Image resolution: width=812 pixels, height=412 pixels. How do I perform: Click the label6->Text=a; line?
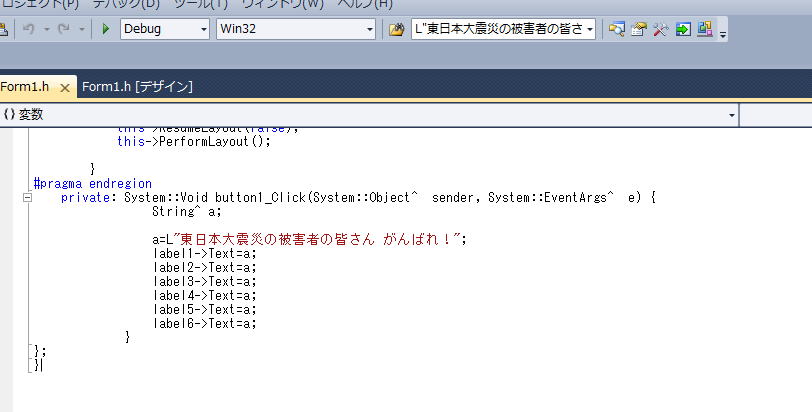(x=205, y=323)
